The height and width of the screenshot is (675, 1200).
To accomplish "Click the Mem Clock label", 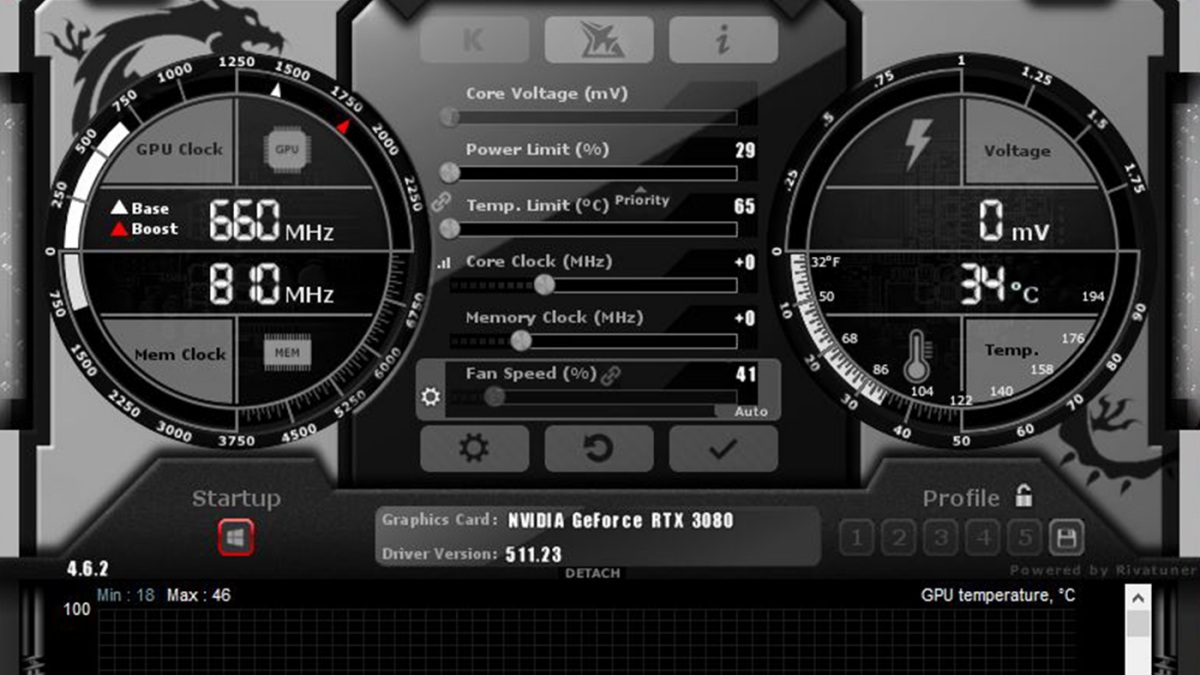I will tap(180, 354).
